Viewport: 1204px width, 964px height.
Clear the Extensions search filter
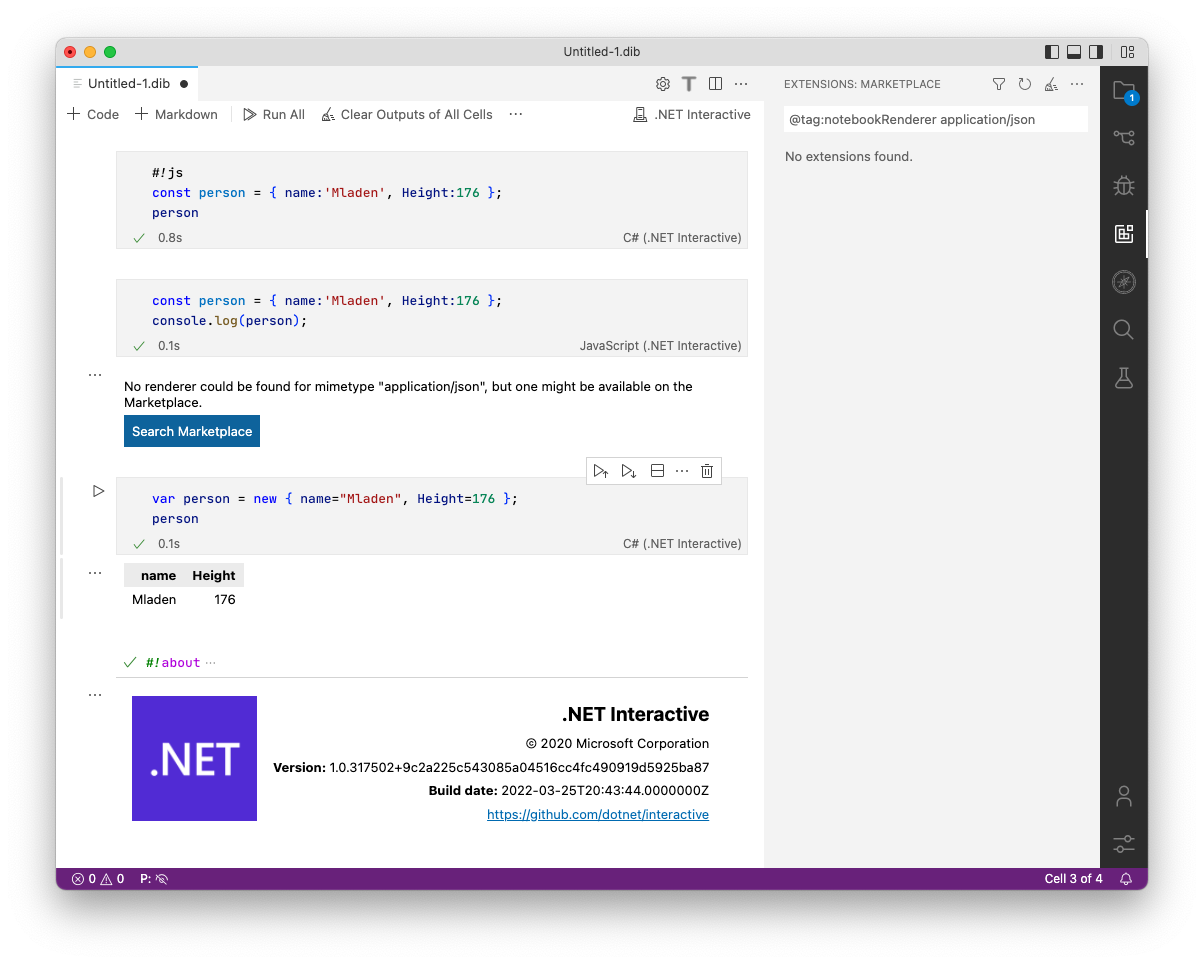pyautogui.click(x=1050, y=84)
